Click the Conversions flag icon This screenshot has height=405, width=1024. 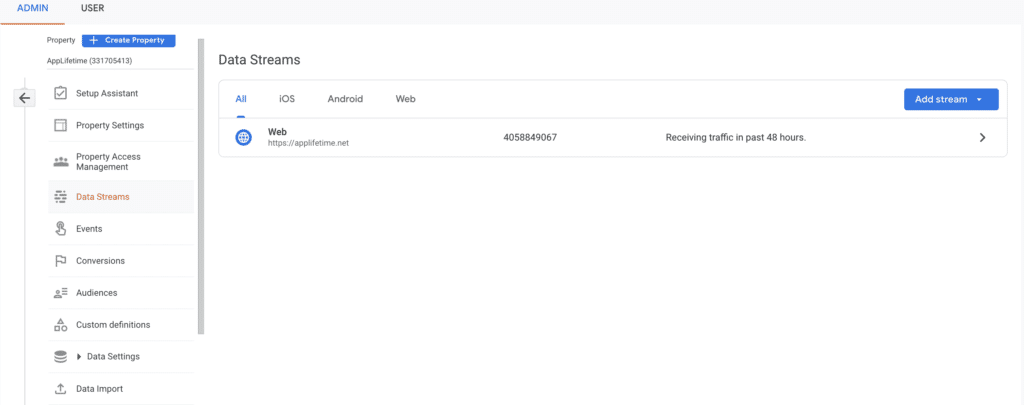point(60,261)
